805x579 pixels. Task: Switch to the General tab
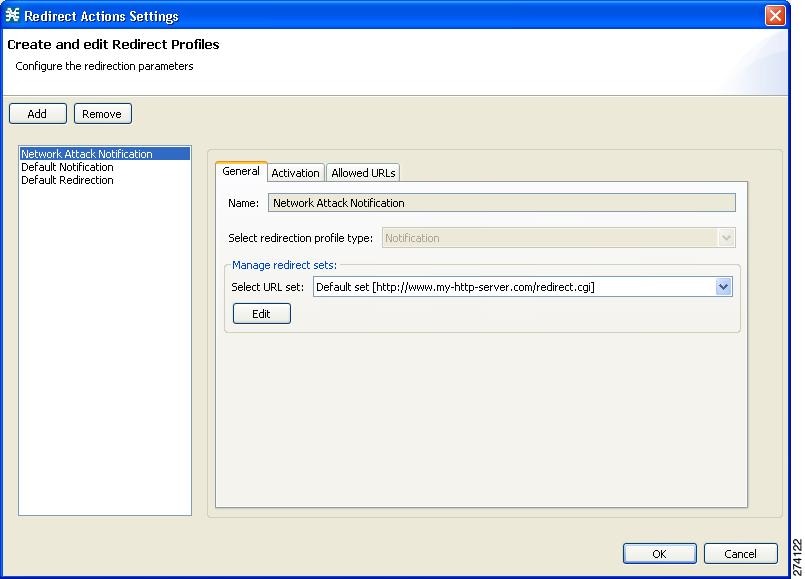coord(241,172)
